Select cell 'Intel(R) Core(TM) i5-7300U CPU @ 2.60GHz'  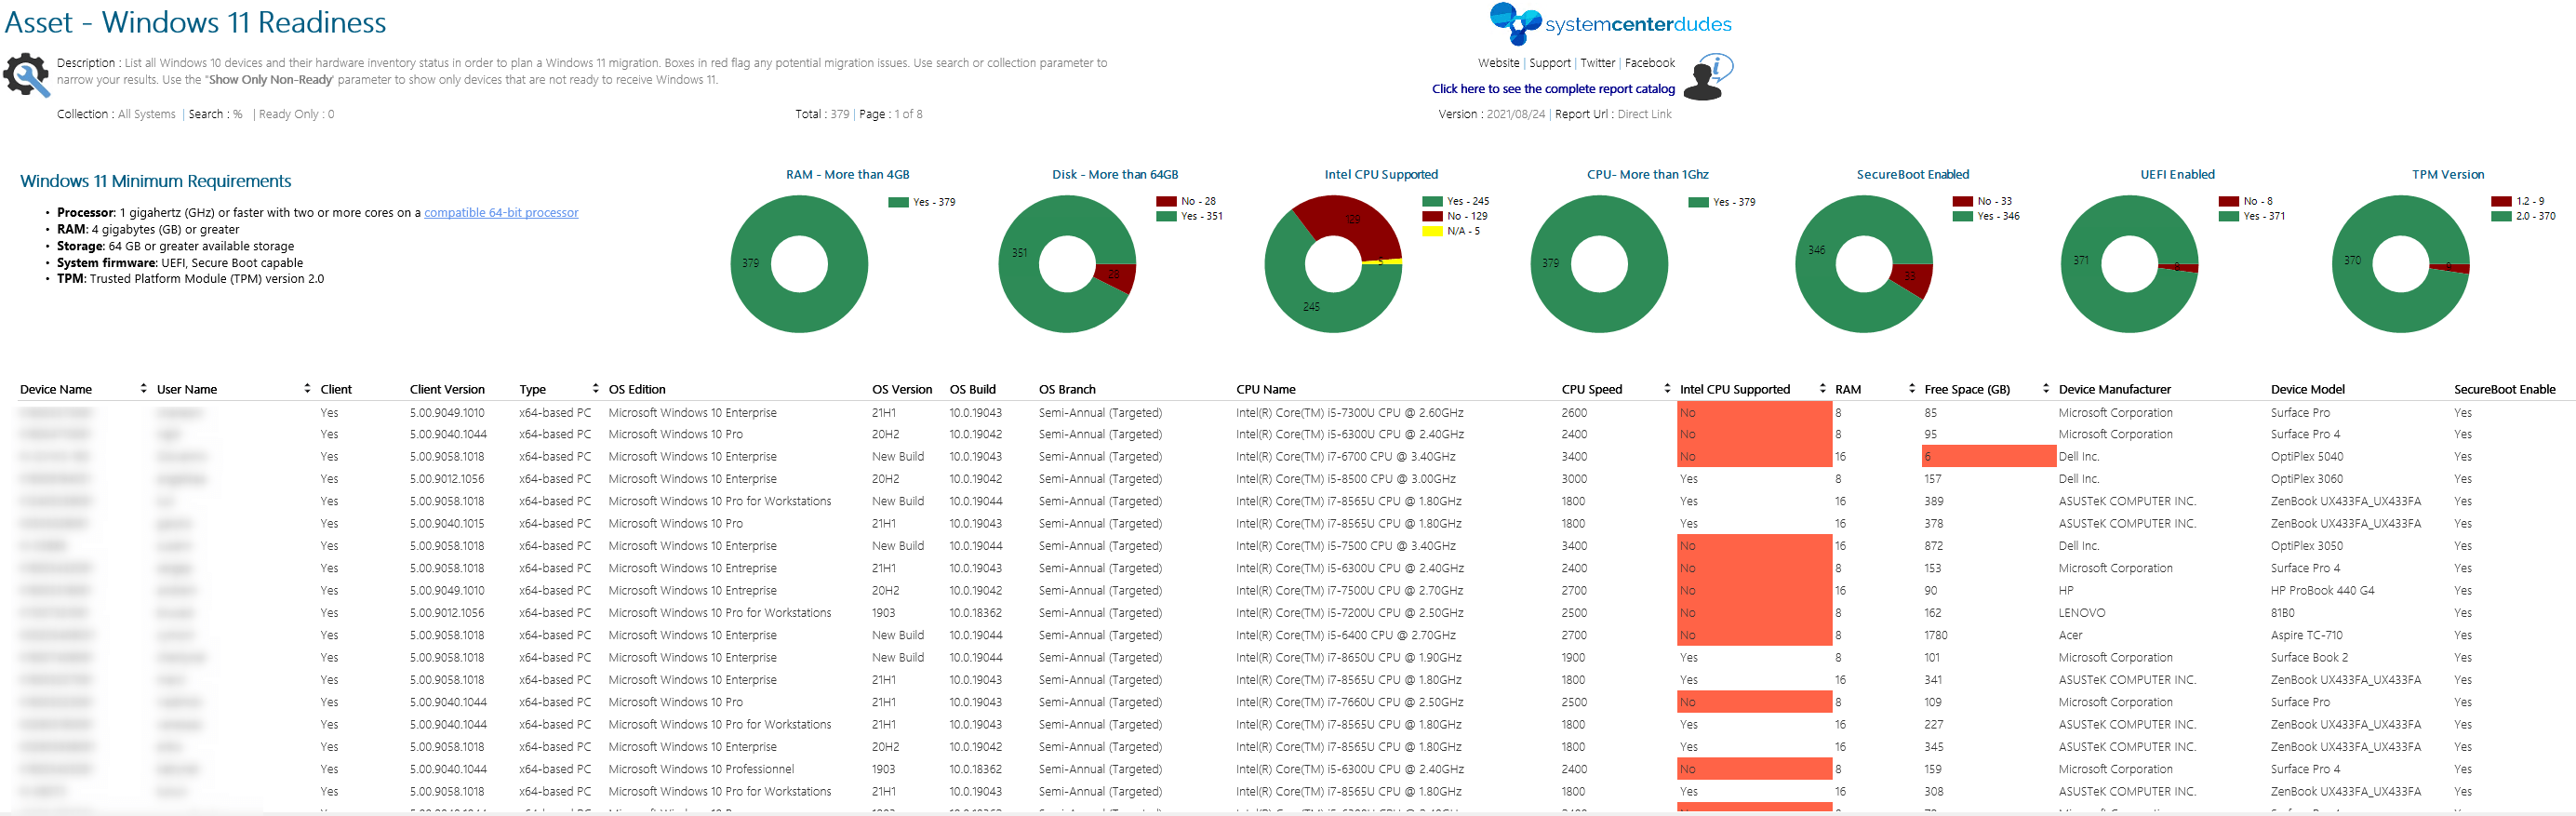coord(1349,413)
